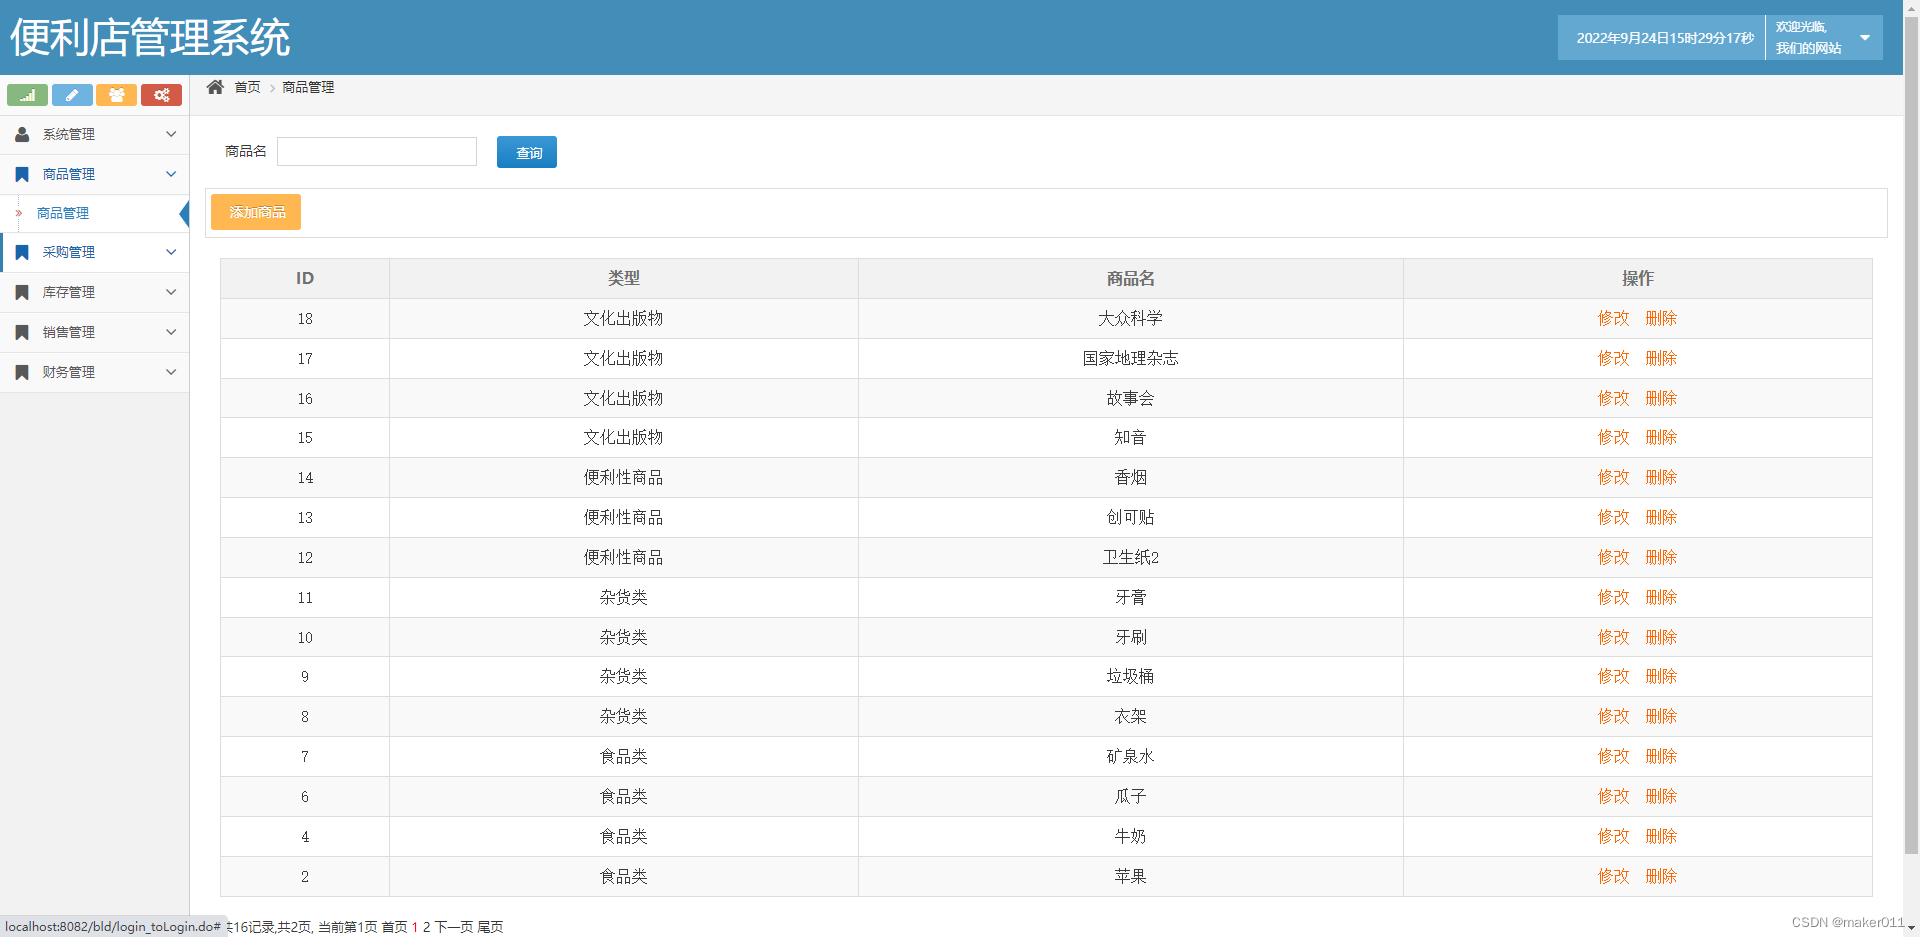Click the scrollbar down arrow
1920x937 pixels.
[1911, 928]
